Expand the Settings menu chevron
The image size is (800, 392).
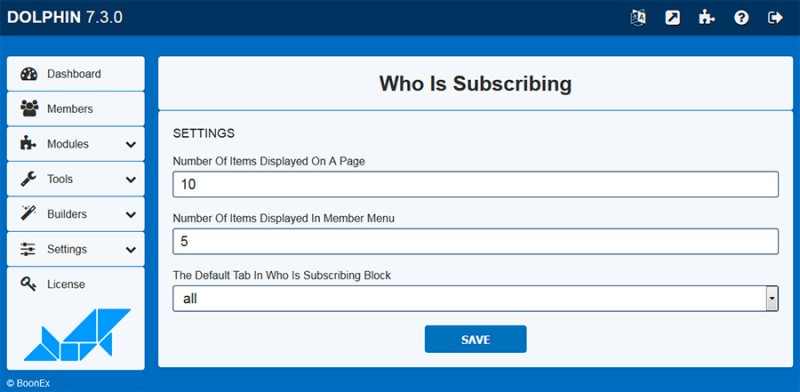click(x=131, y=250)
